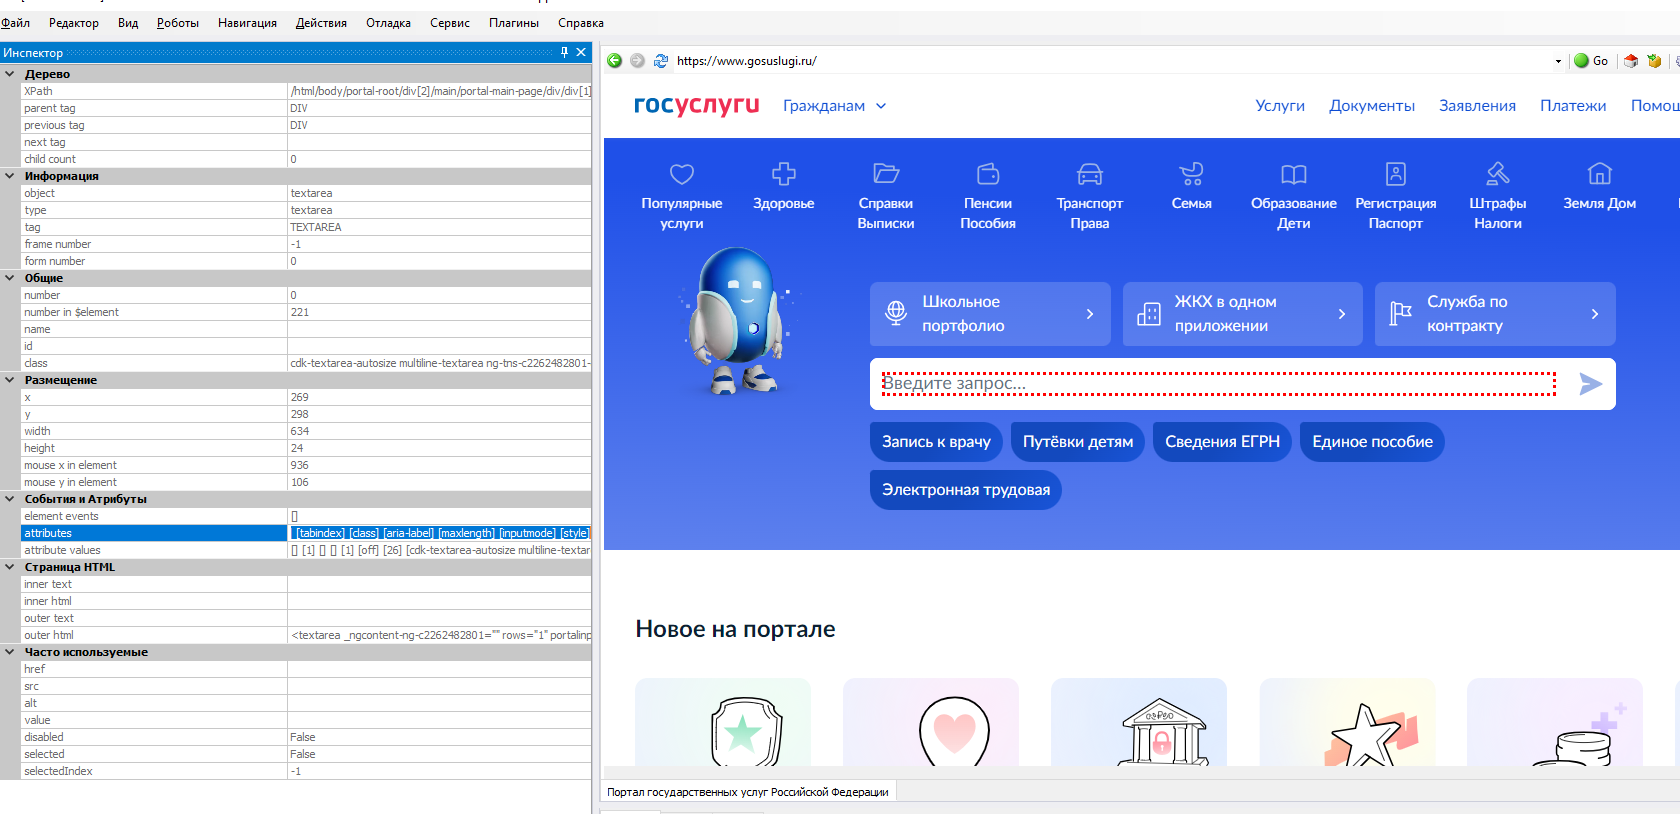1680x814 pixels.
Task: Open the Семья stroller icon
Action: click(x=1192, y=174)
